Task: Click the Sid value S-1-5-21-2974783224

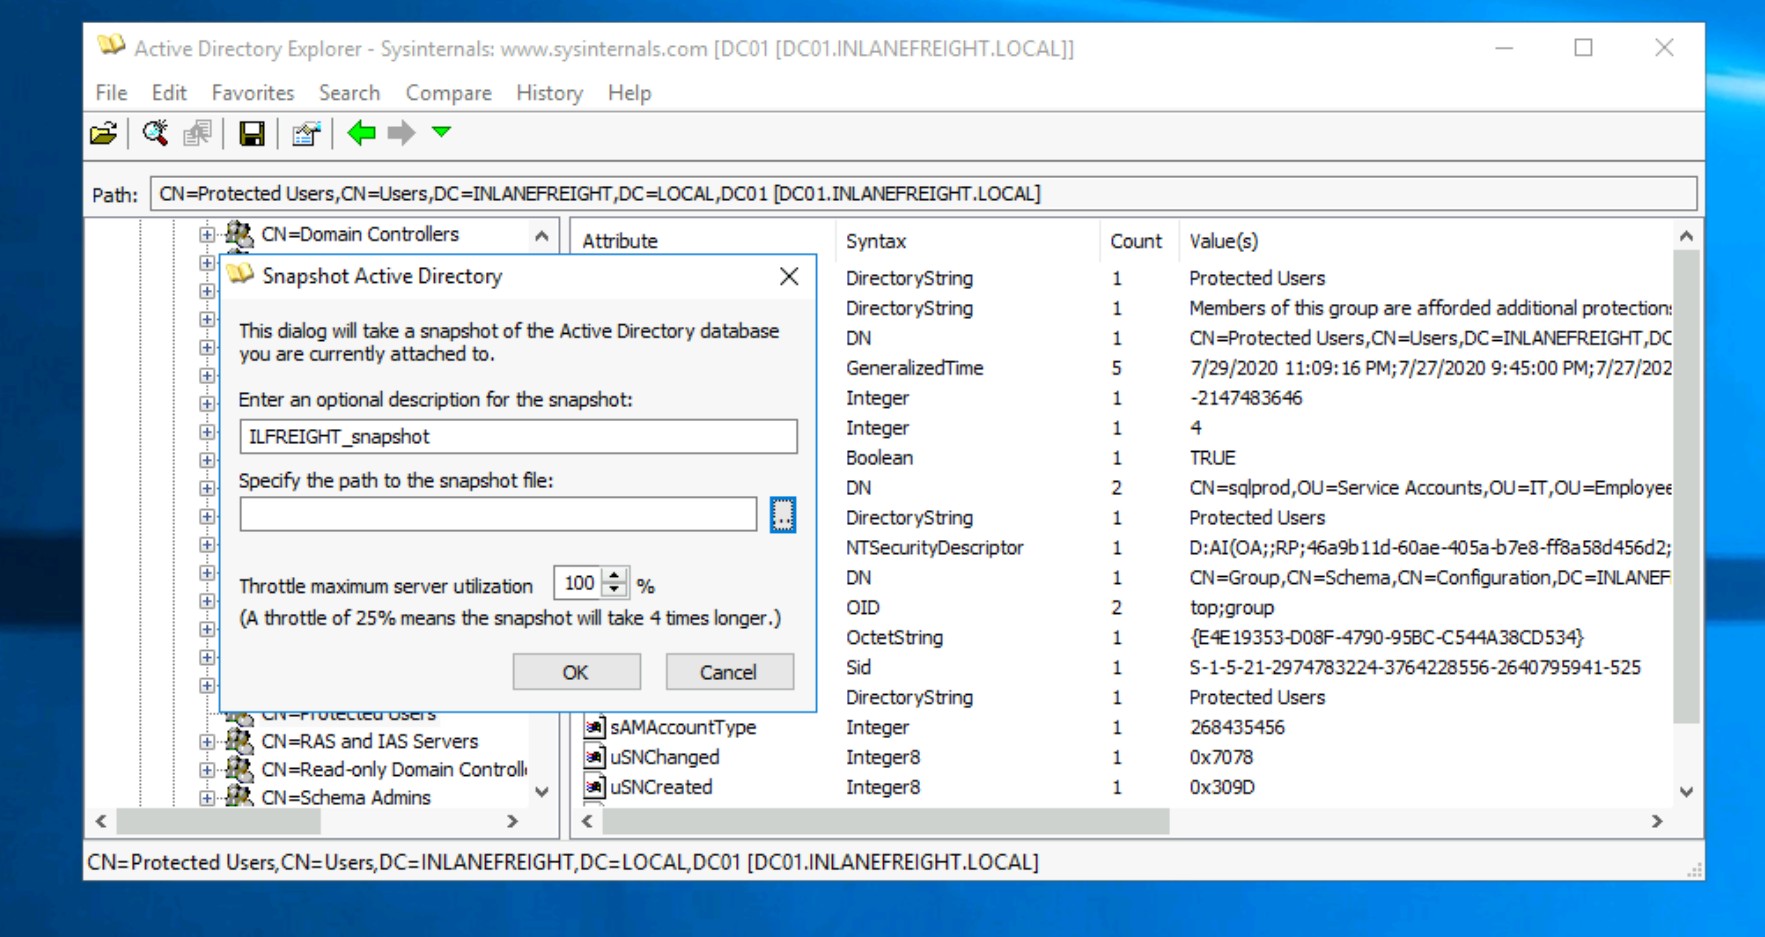Action: point(1415,667)
